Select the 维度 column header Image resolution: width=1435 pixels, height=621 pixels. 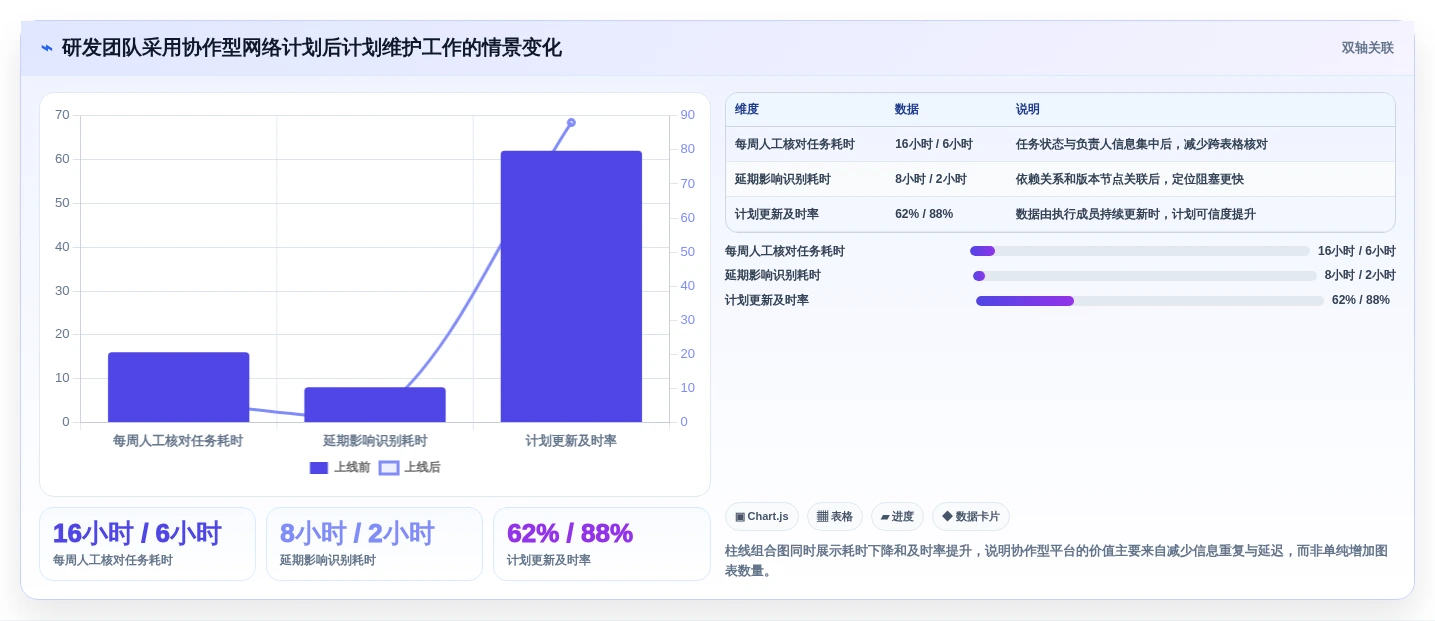click(x=747, y=109)
